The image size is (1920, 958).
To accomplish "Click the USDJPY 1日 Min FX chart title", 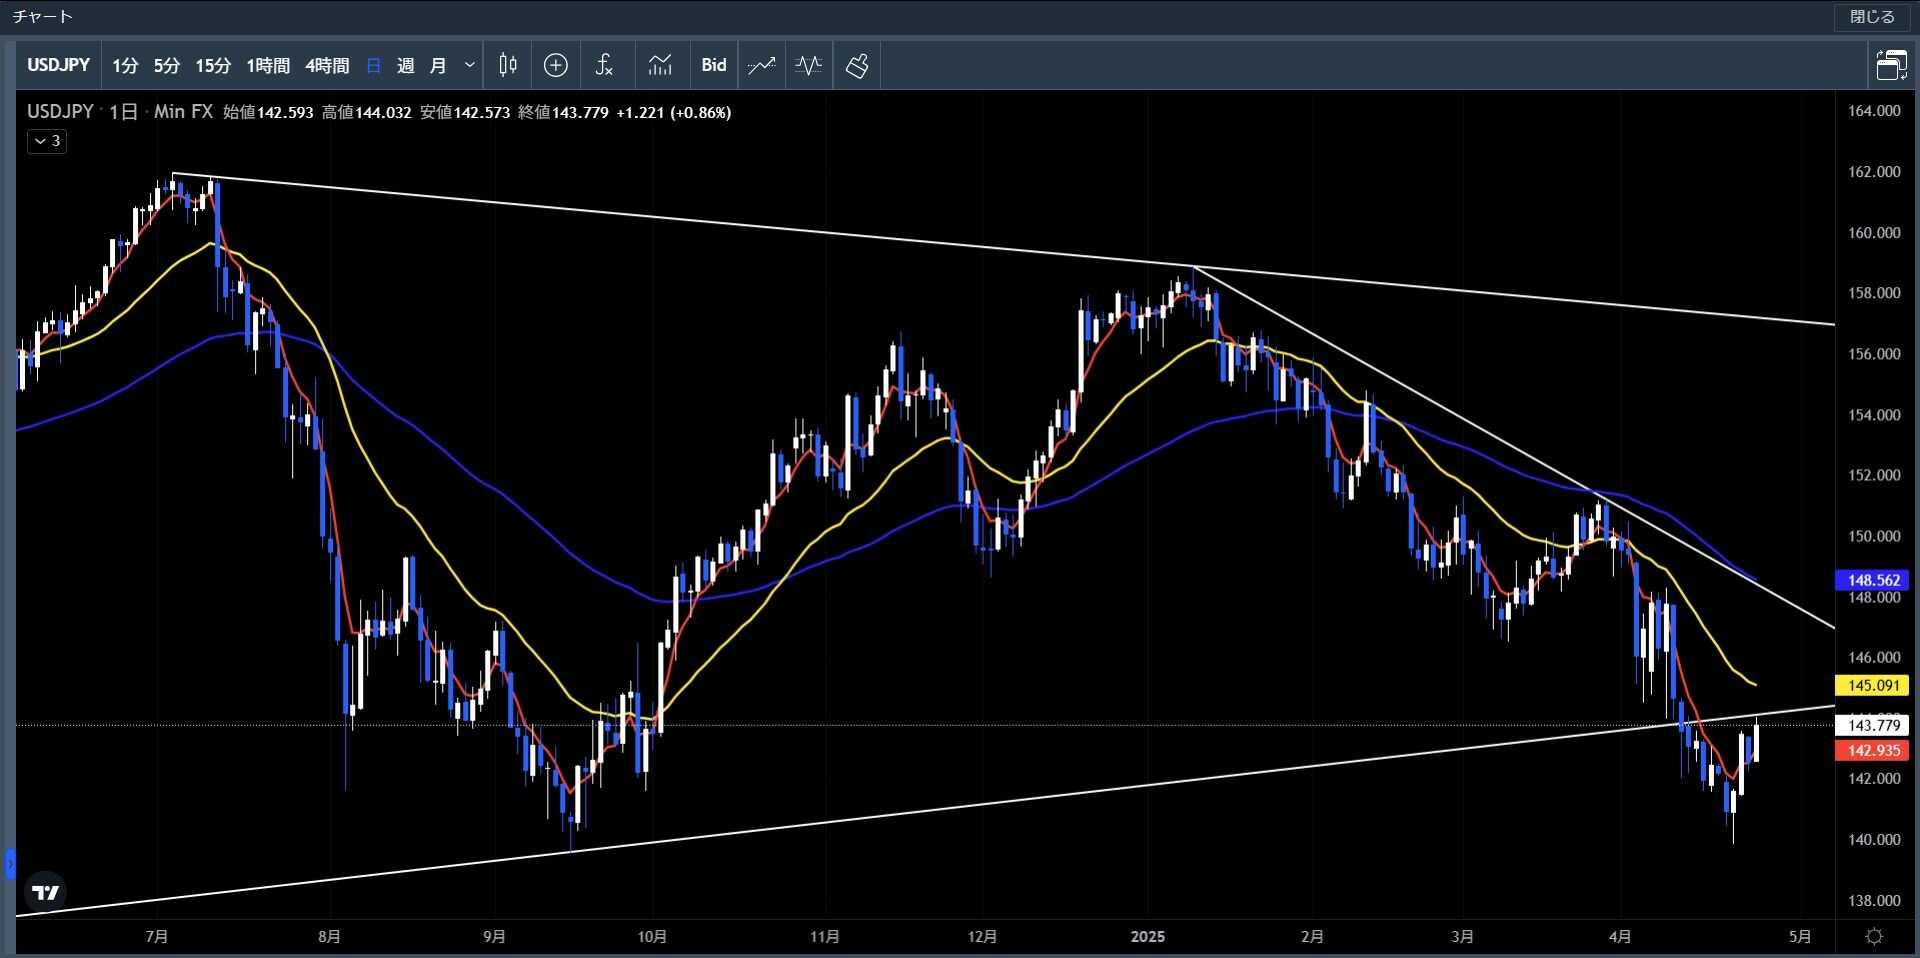I will coord(120,112).
